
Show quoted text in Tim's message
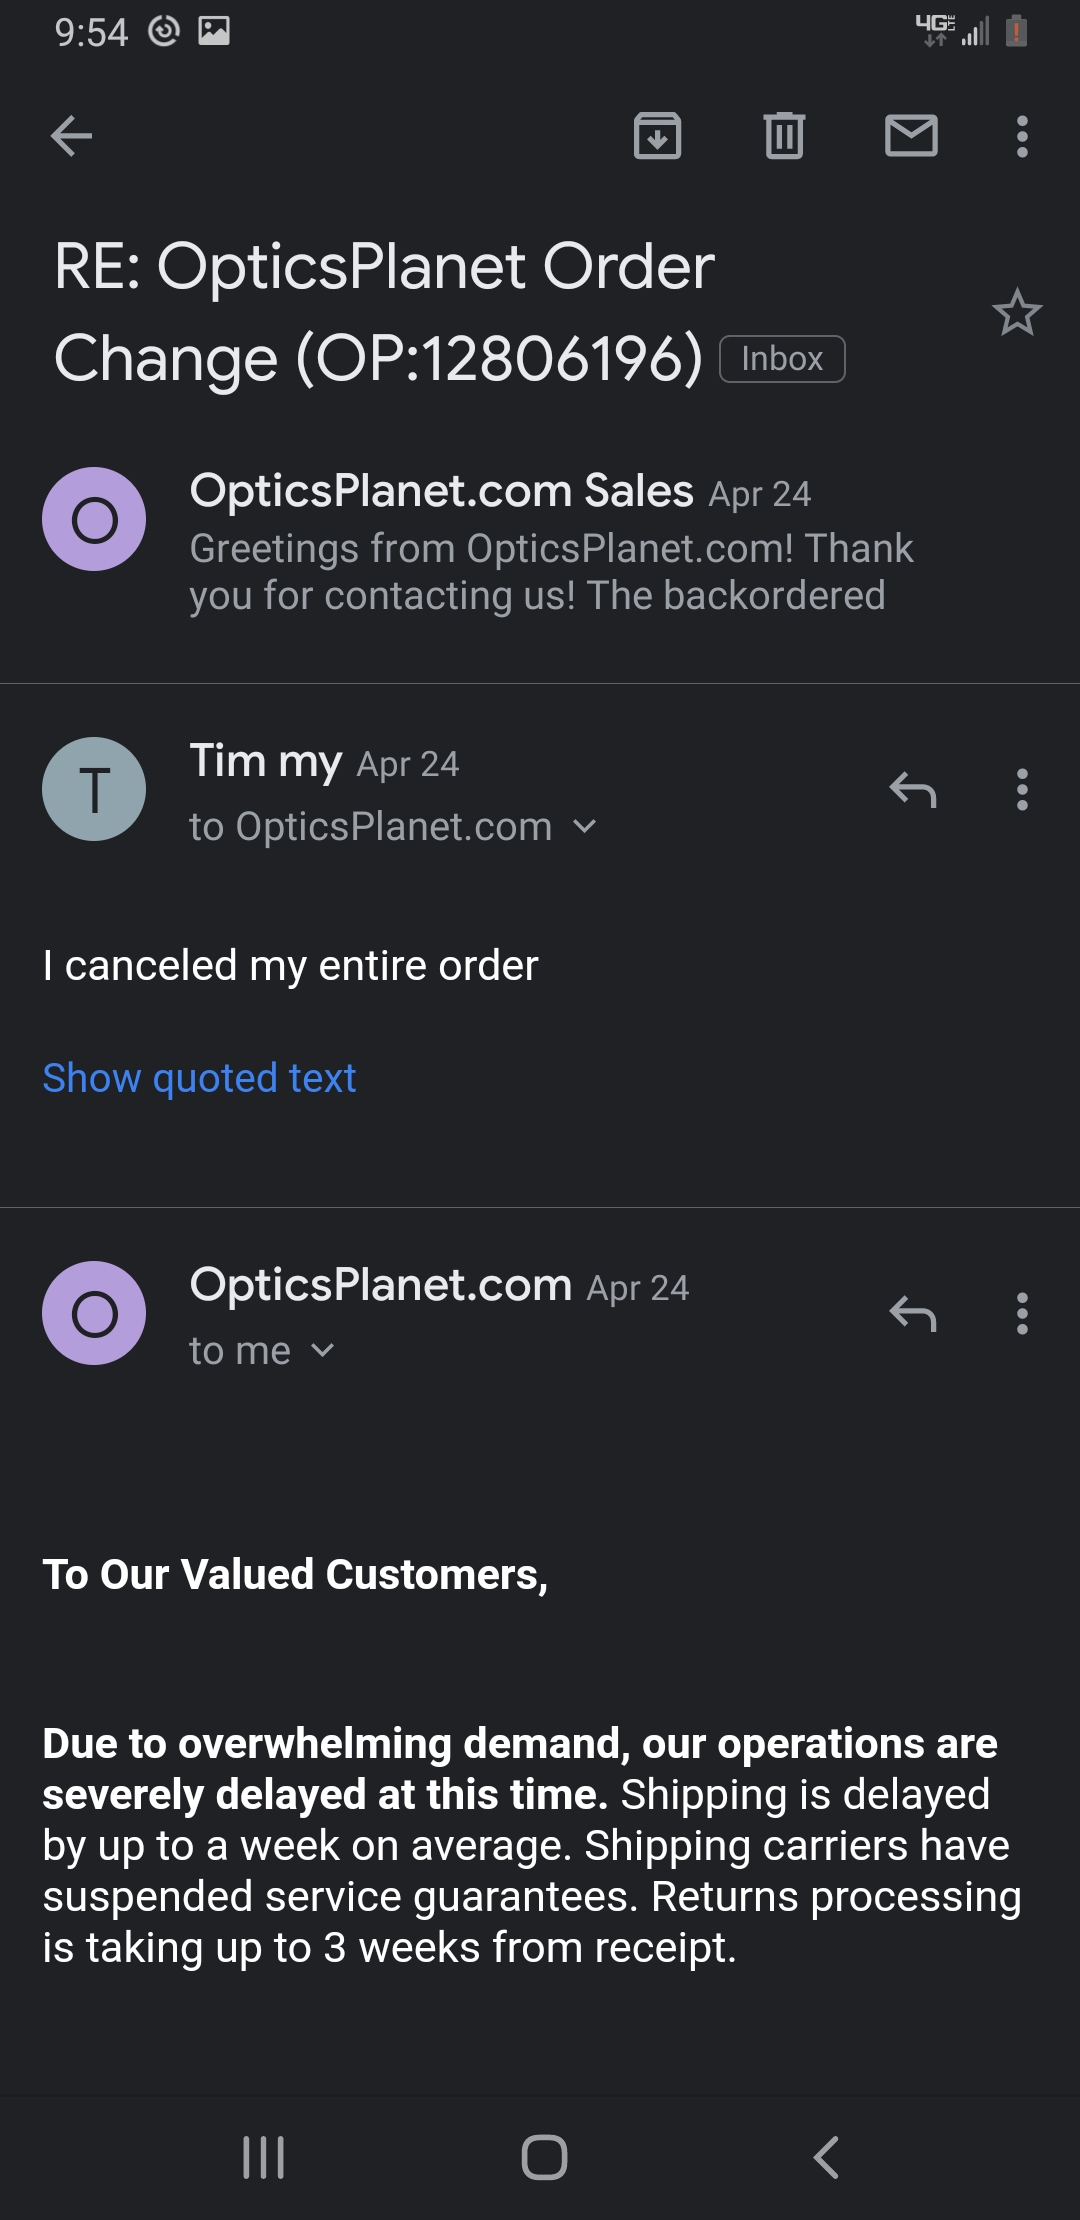199,1078
